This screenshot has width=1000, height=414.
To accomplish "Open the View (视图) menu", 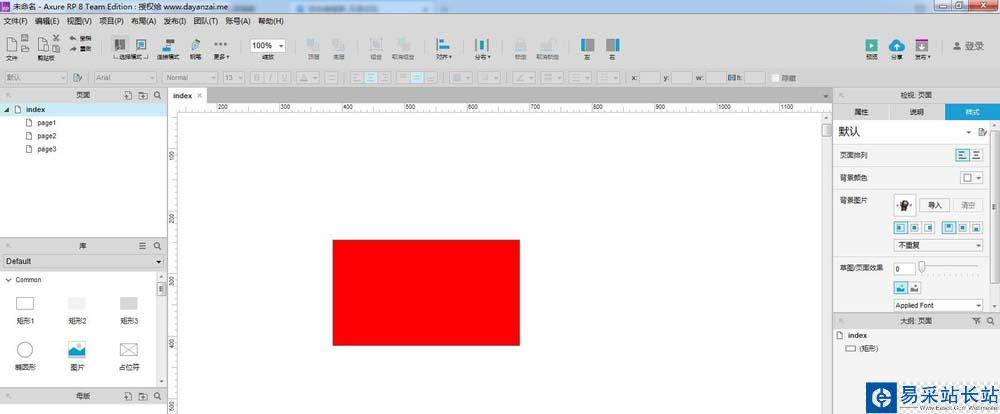I will [79, 21].
